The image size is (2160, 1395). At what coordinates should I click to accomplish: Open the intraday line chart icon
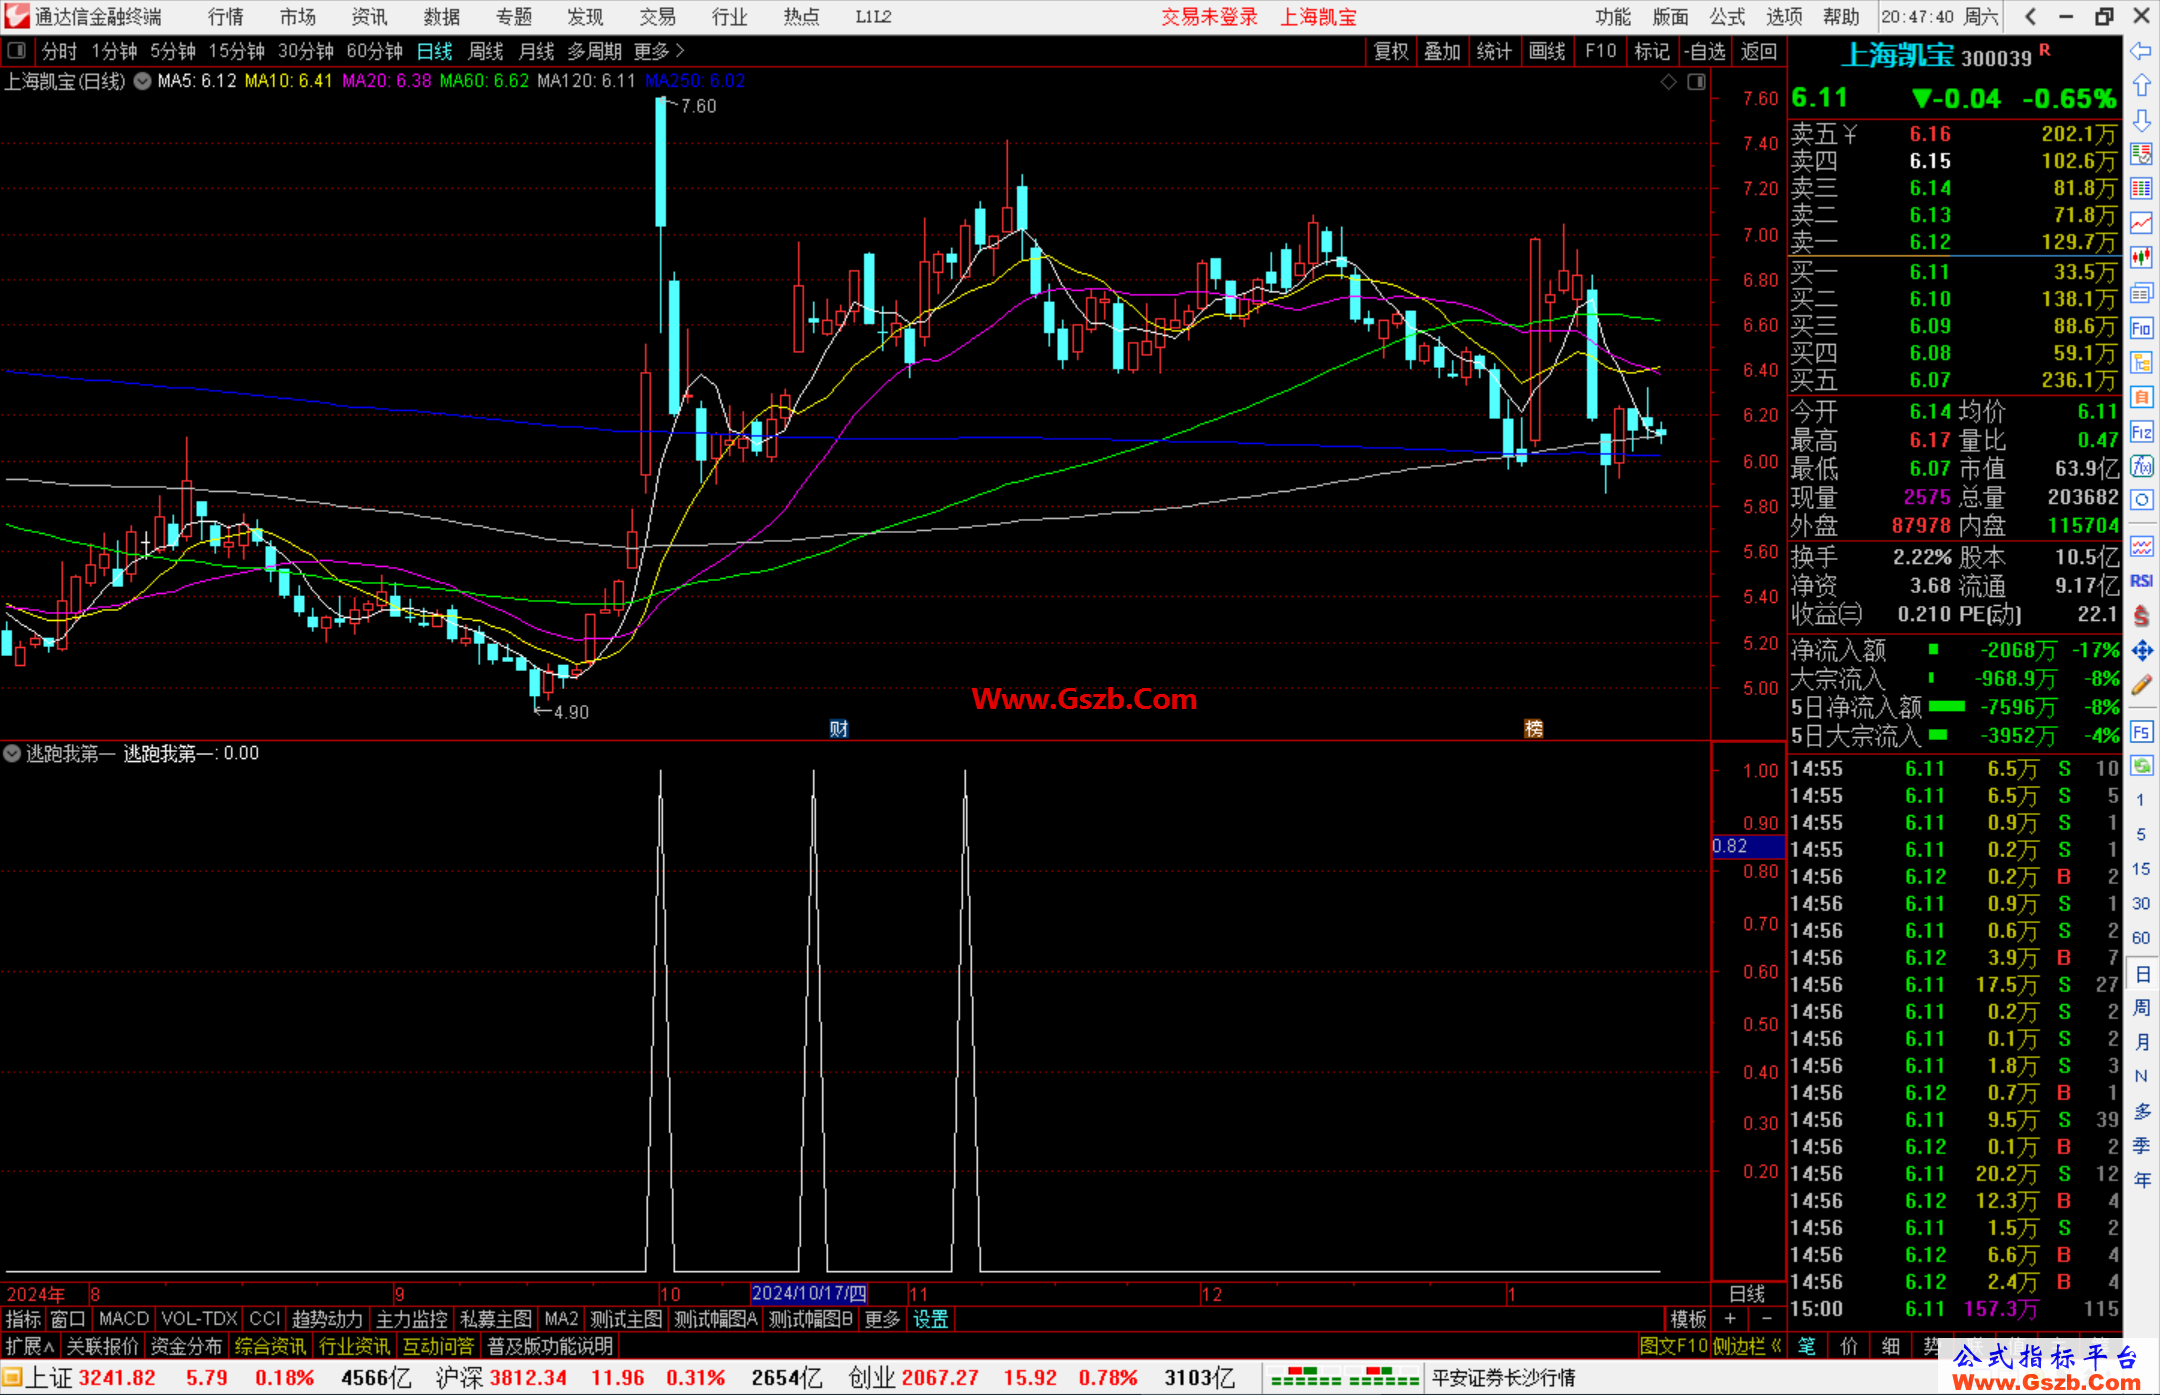tap(2141, 223)
